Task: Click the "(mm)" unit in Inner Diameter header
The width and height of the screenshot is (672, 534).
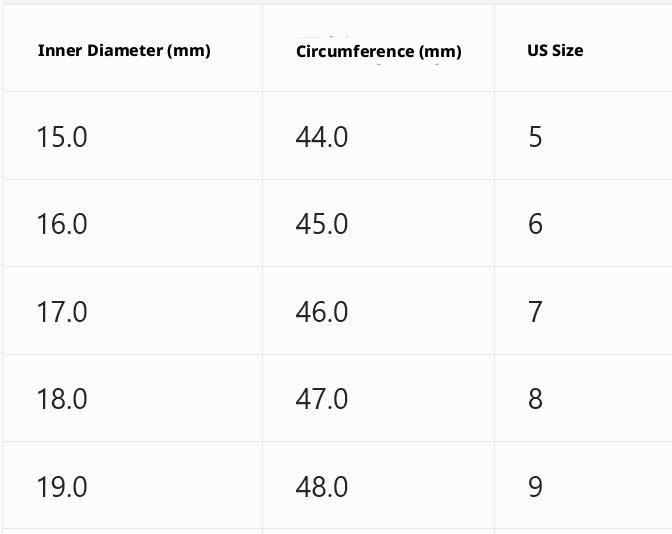Action: click(x=189, y=50)
